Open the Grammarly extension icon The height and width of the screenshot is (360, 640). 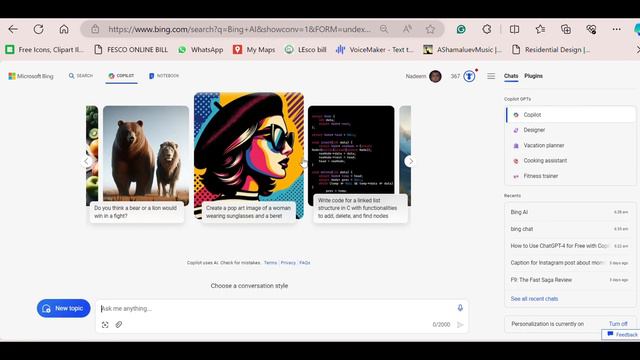461,29
